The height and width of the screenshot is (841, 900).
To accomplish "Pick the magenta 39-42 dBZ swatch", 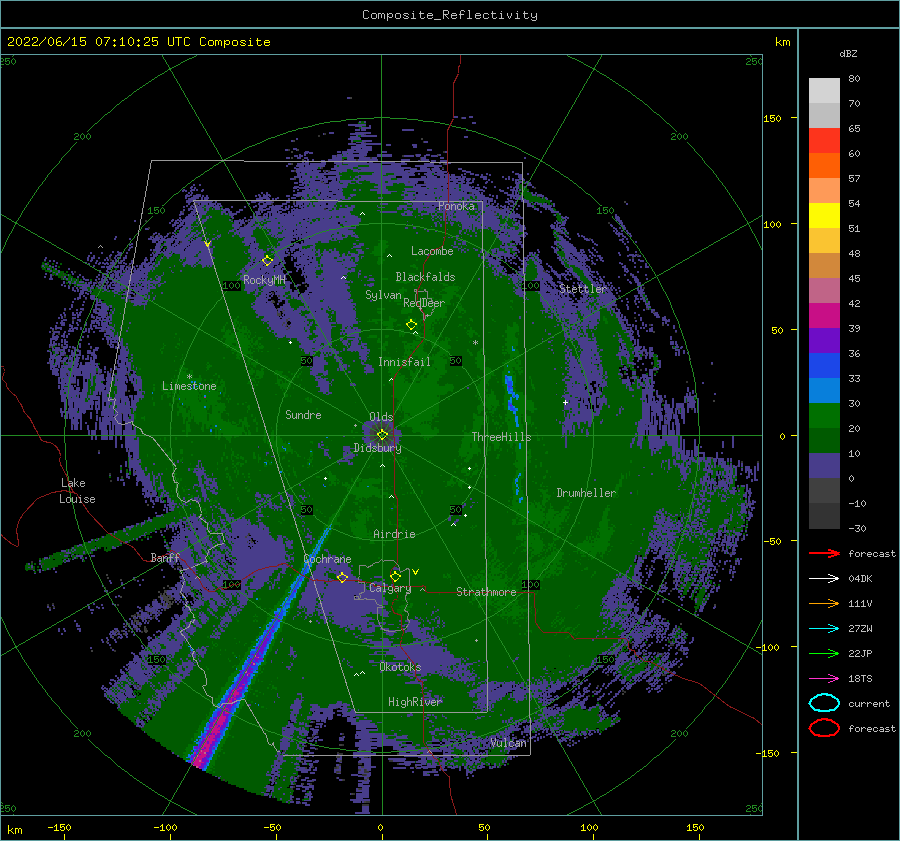I will point(824,315).
